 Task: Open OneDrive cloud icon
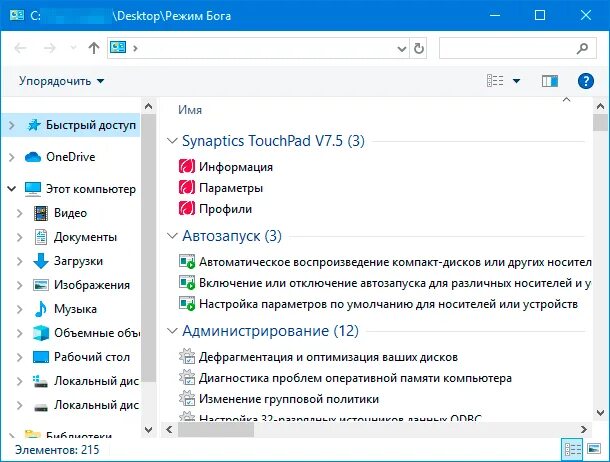pos(33,157)
